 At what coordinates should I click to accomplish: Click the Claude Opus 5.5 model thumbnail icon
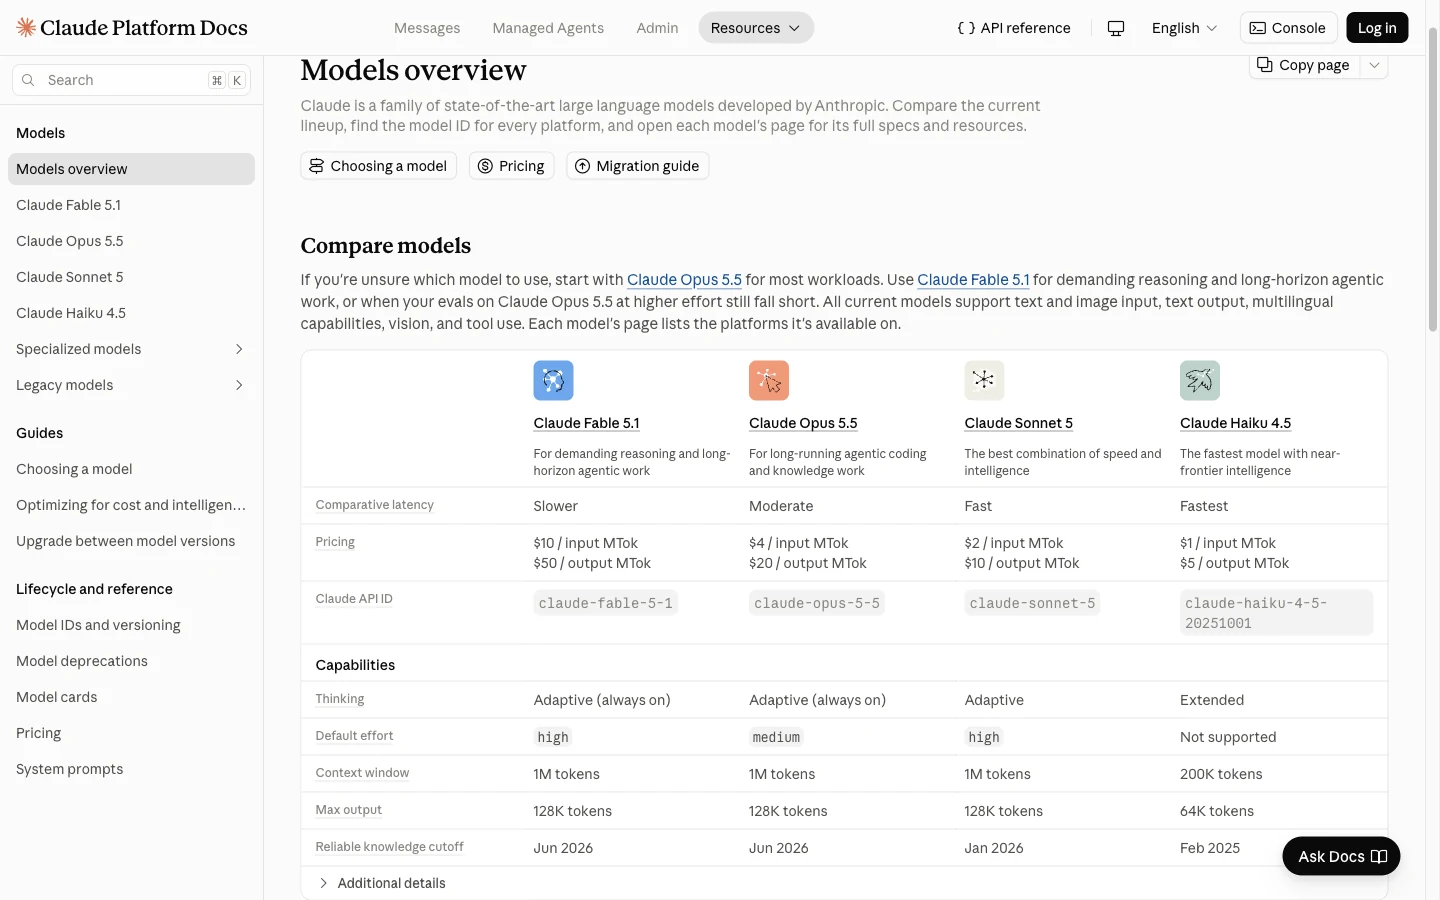(769, 381)
